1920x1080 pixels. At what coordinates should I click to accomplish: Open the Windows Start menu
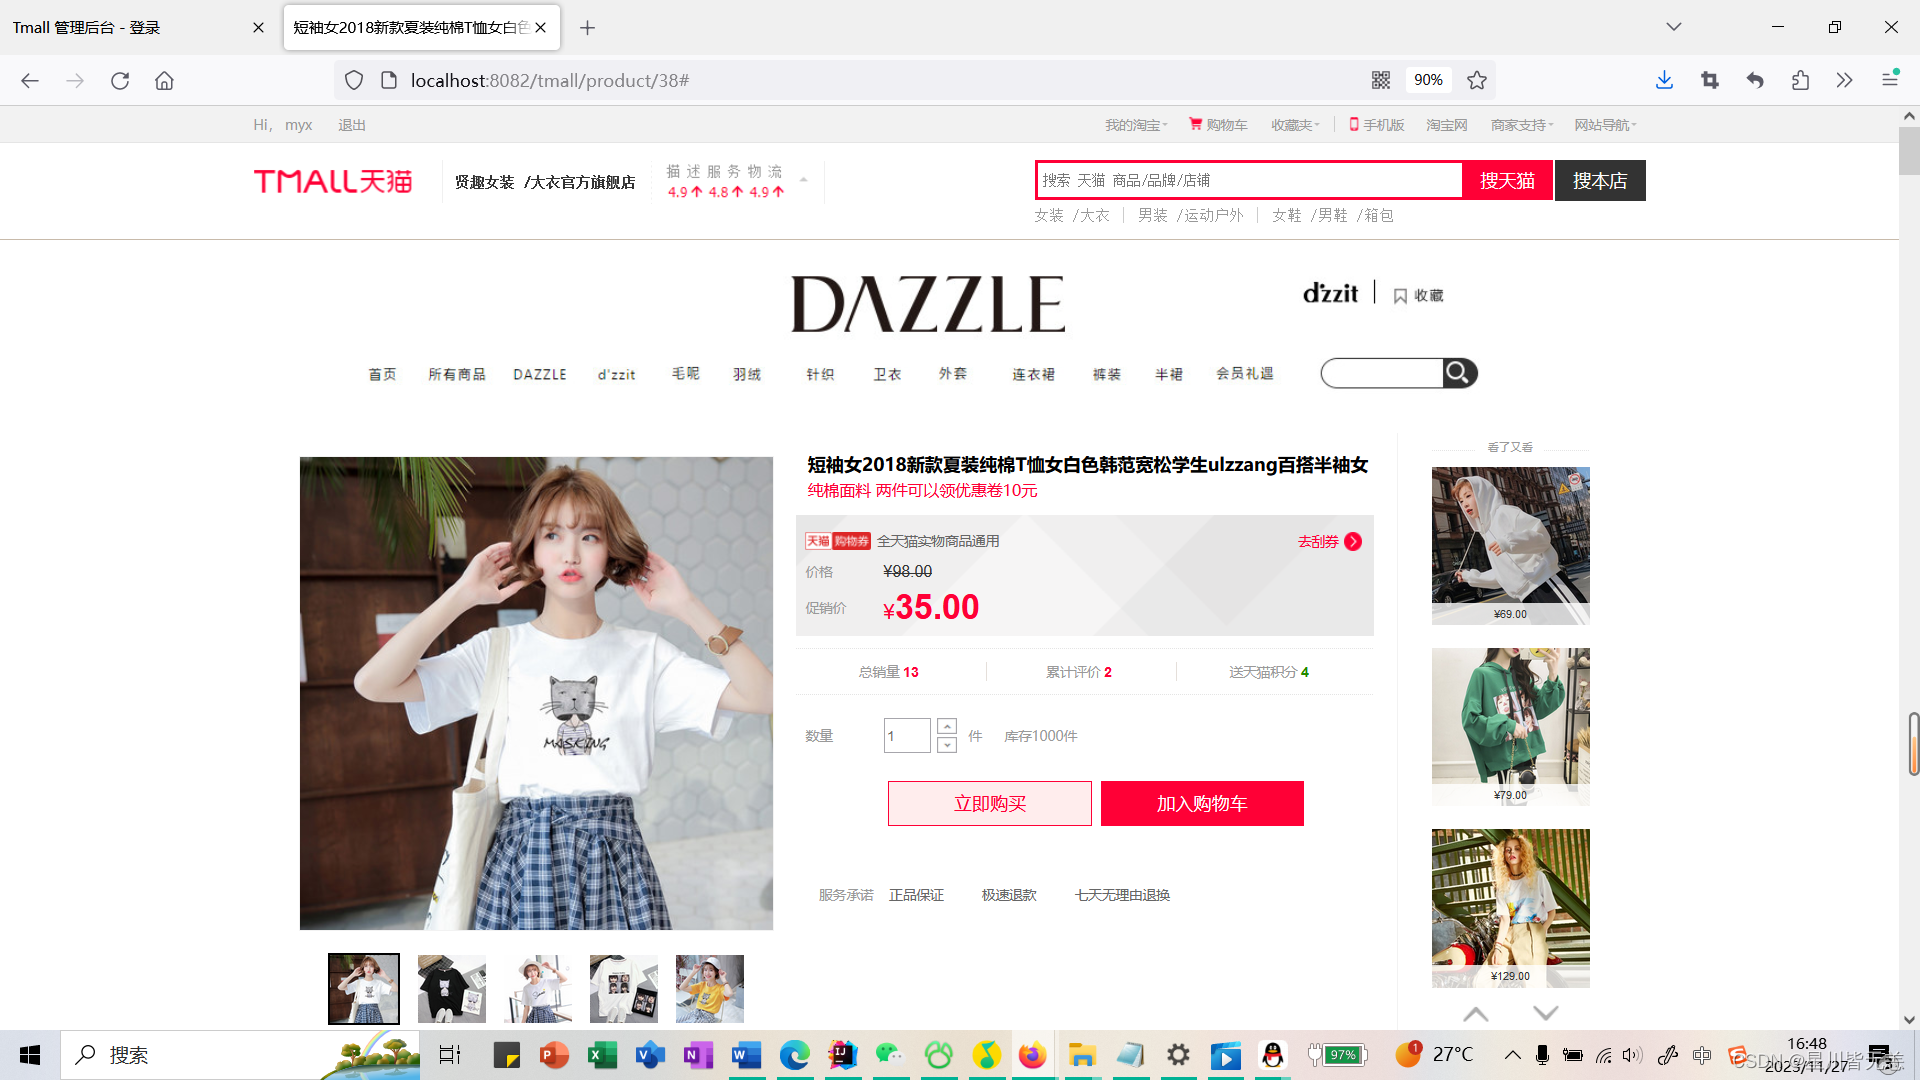30,1055
